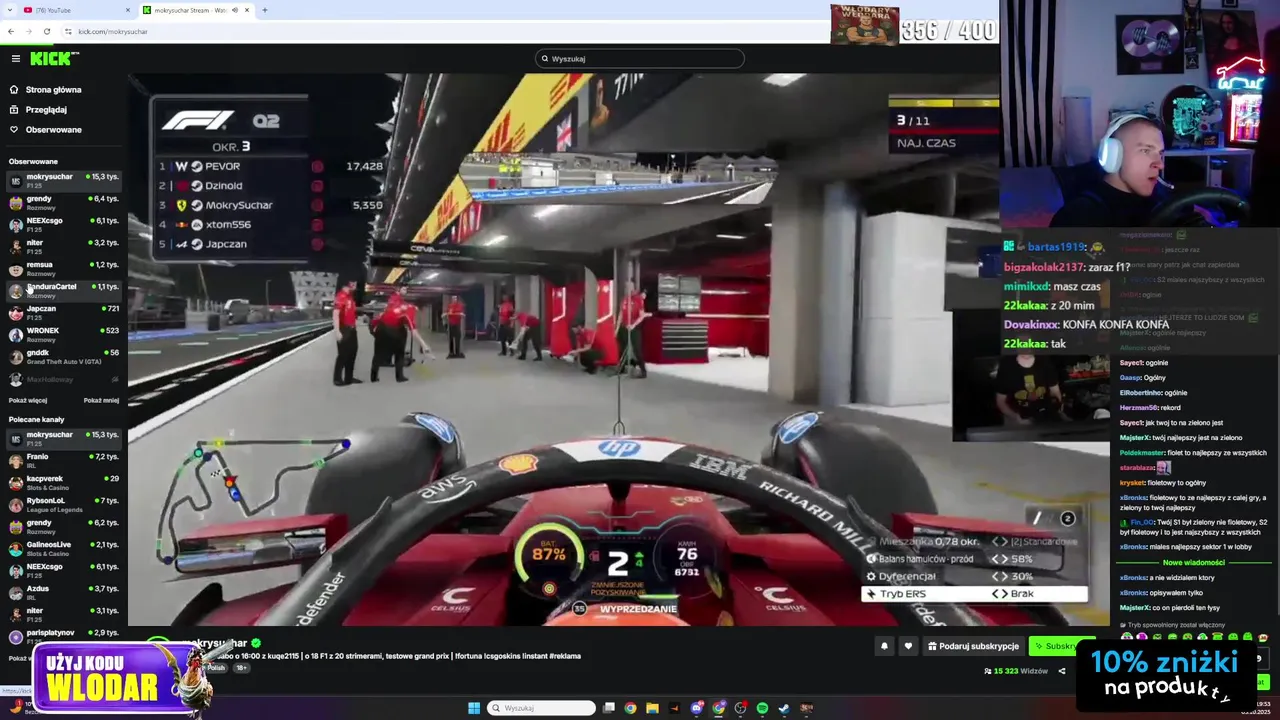Open the tab search dropdown arrow

click(x=8, y=10)
